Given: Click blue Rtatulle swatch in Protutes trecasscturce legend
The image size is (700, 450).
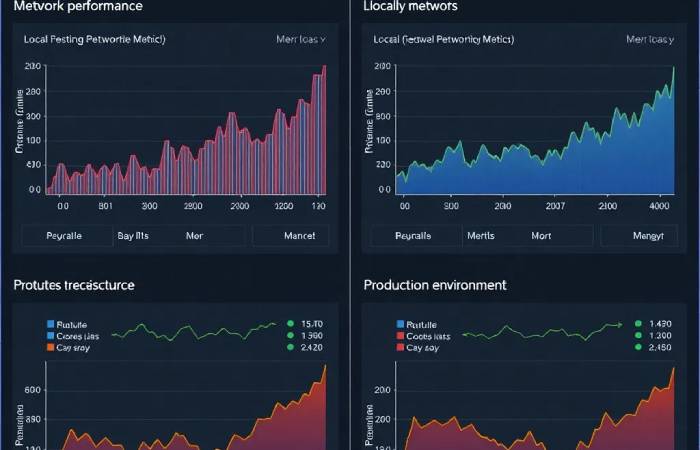Looking at the screenshot, I should [50, 324].
